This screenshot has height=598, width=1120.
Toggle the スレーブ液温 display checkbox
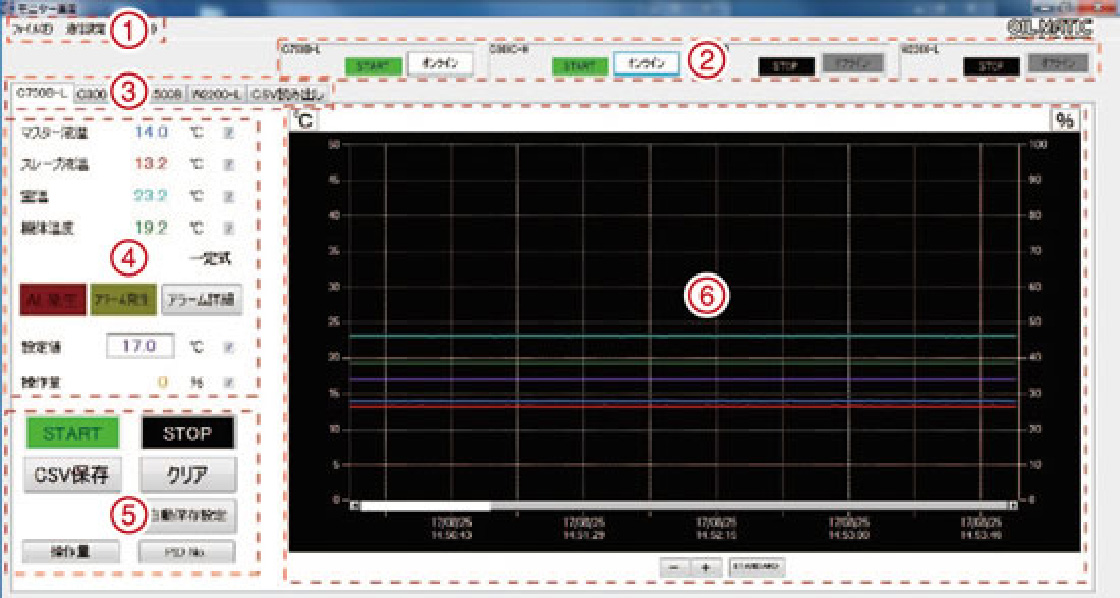tap(228, 163)
